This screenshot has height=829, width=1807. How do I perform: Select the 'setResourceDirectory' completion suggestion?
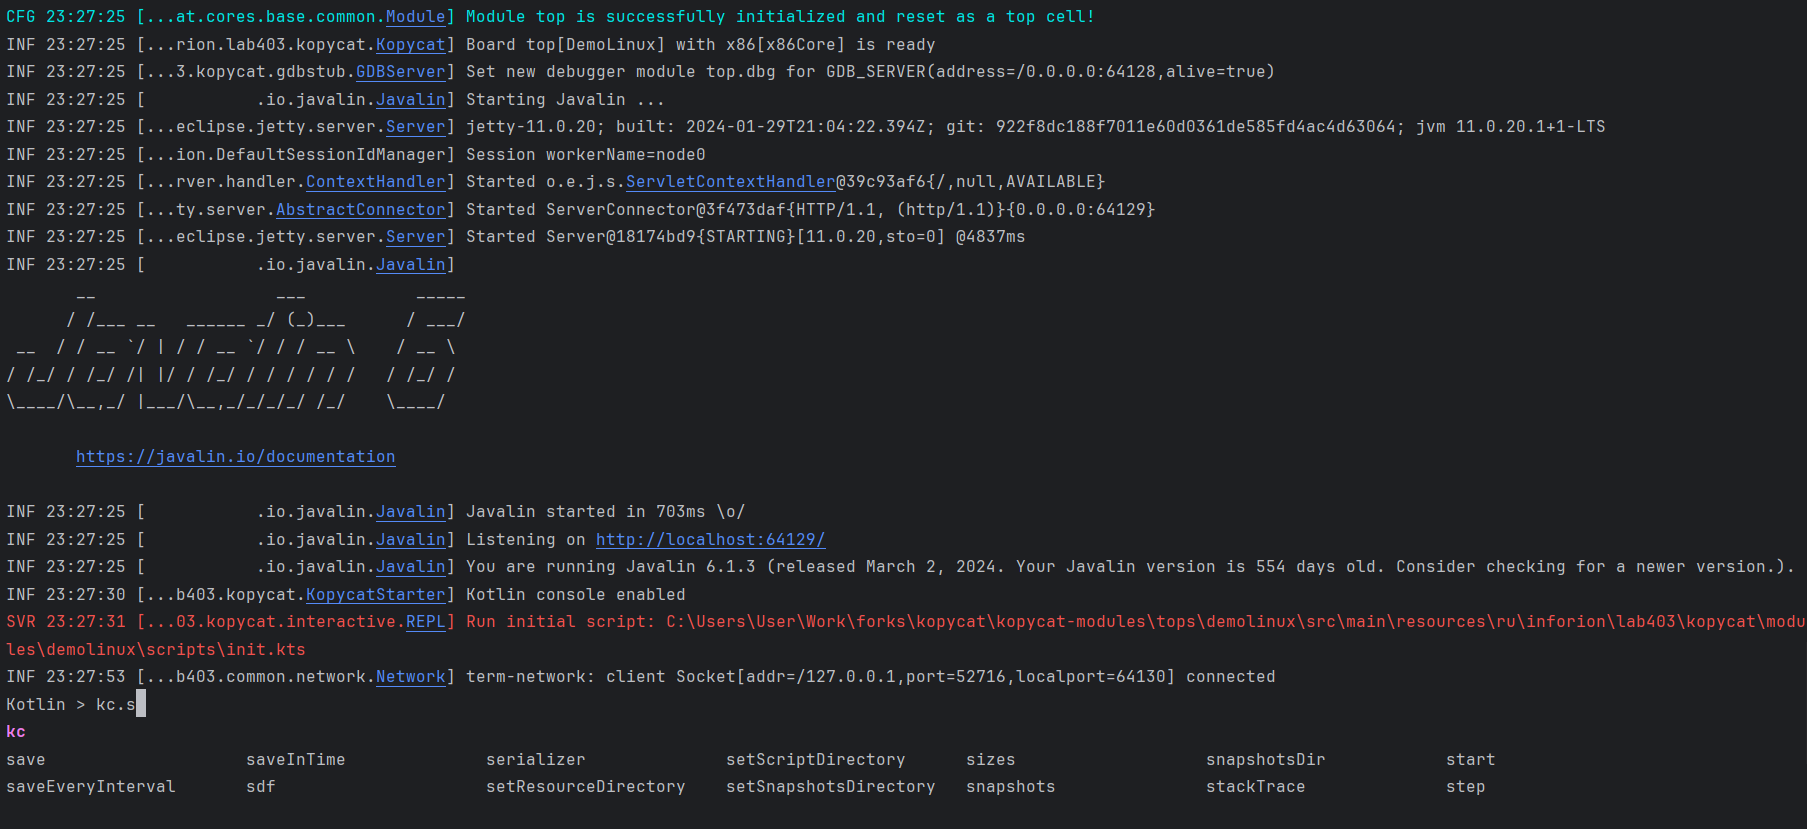(x=586, y=787)
